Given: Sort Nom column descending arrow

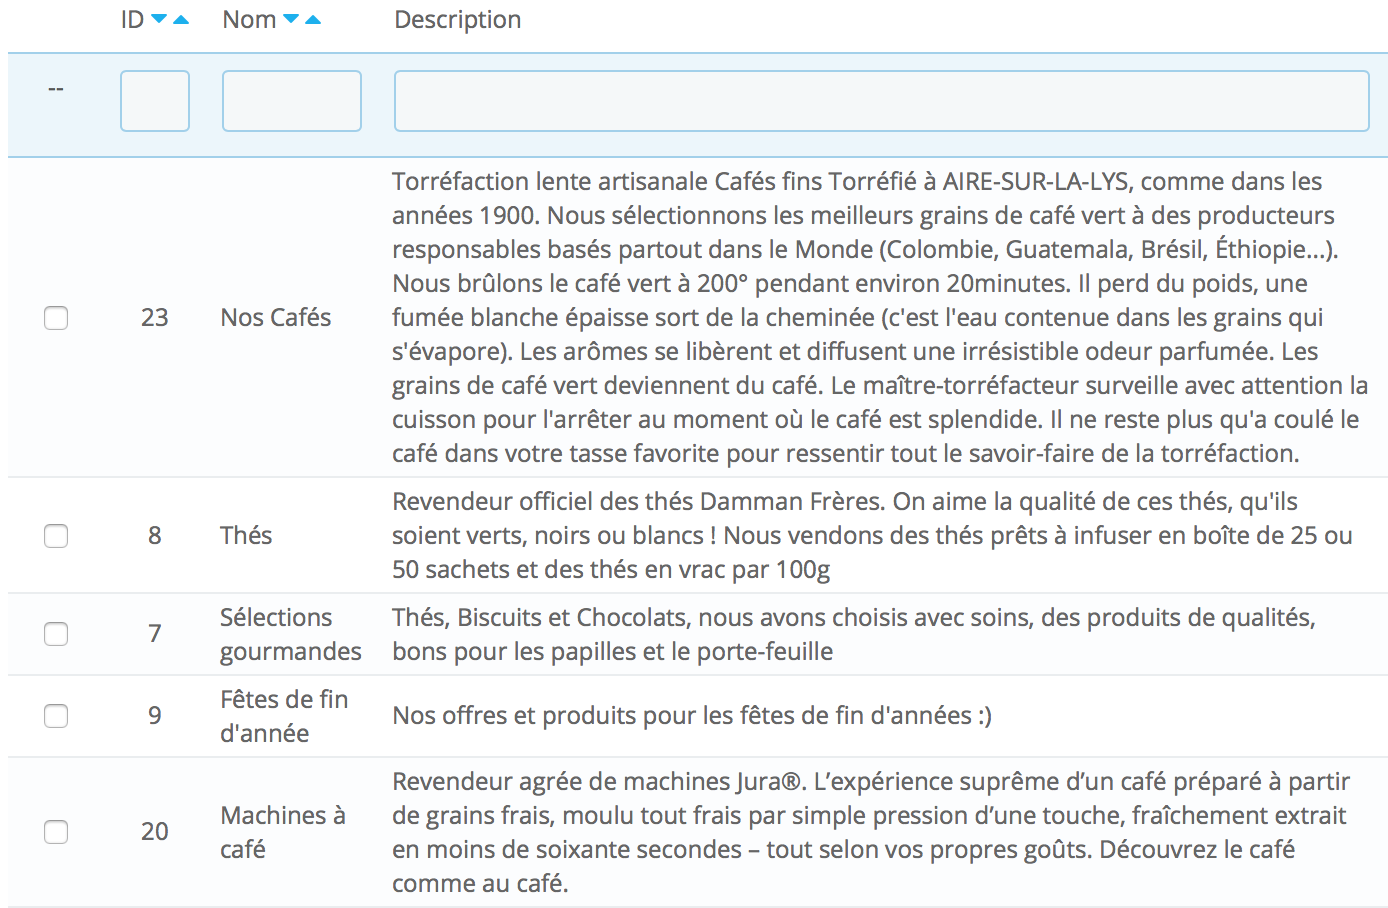Looking at the screenshot, I should (291, 19).
